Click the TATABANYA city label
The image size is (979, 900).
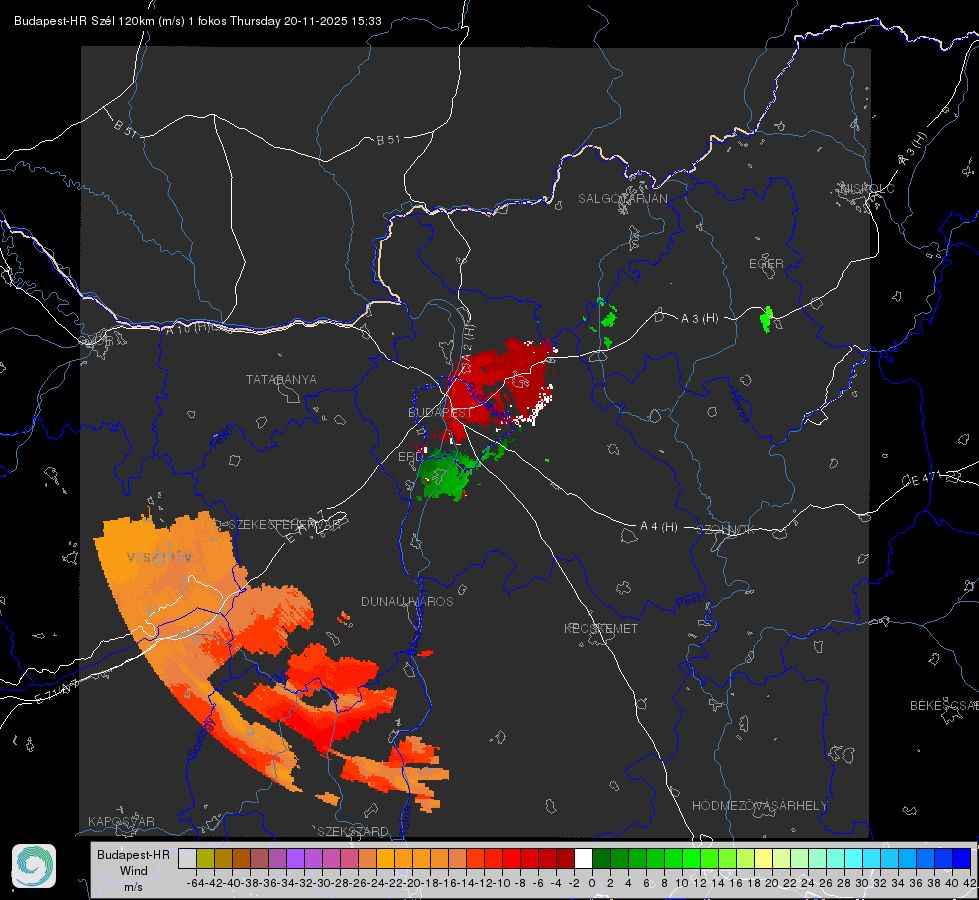281,380
